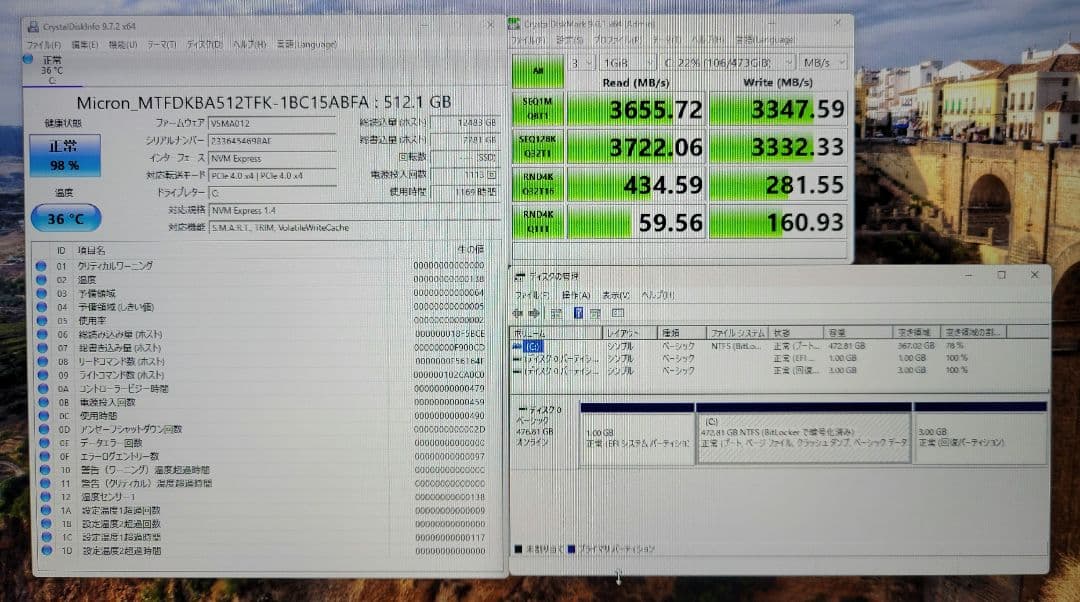Click the back arrow in Disk Management toolbar

pyautogui.click(x=518, y=313)
